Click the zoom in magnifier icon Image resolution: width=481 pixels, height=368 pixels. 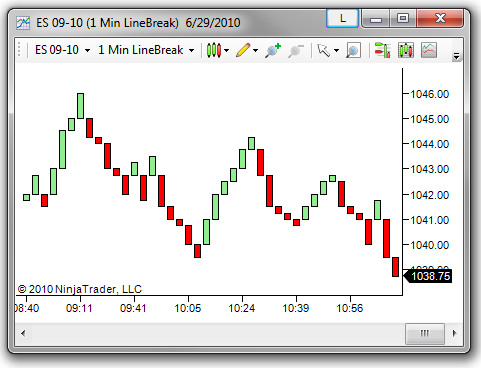(273, 50)
